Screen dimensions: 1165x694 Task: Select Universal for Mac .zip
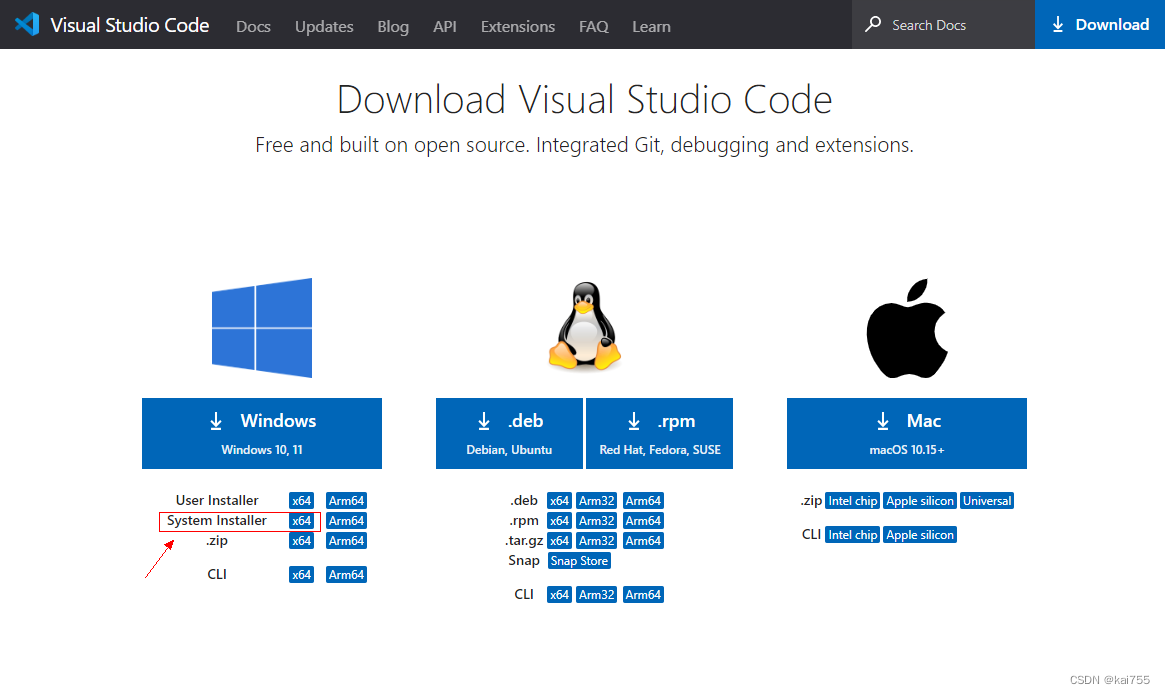coord(987,501)
